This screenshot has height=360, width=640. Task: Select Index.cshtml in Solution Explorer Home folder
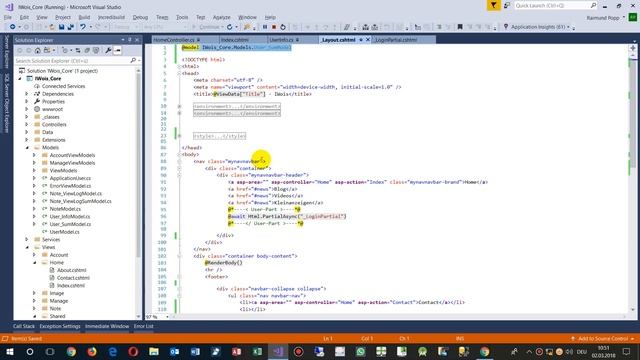pos(71,285)
